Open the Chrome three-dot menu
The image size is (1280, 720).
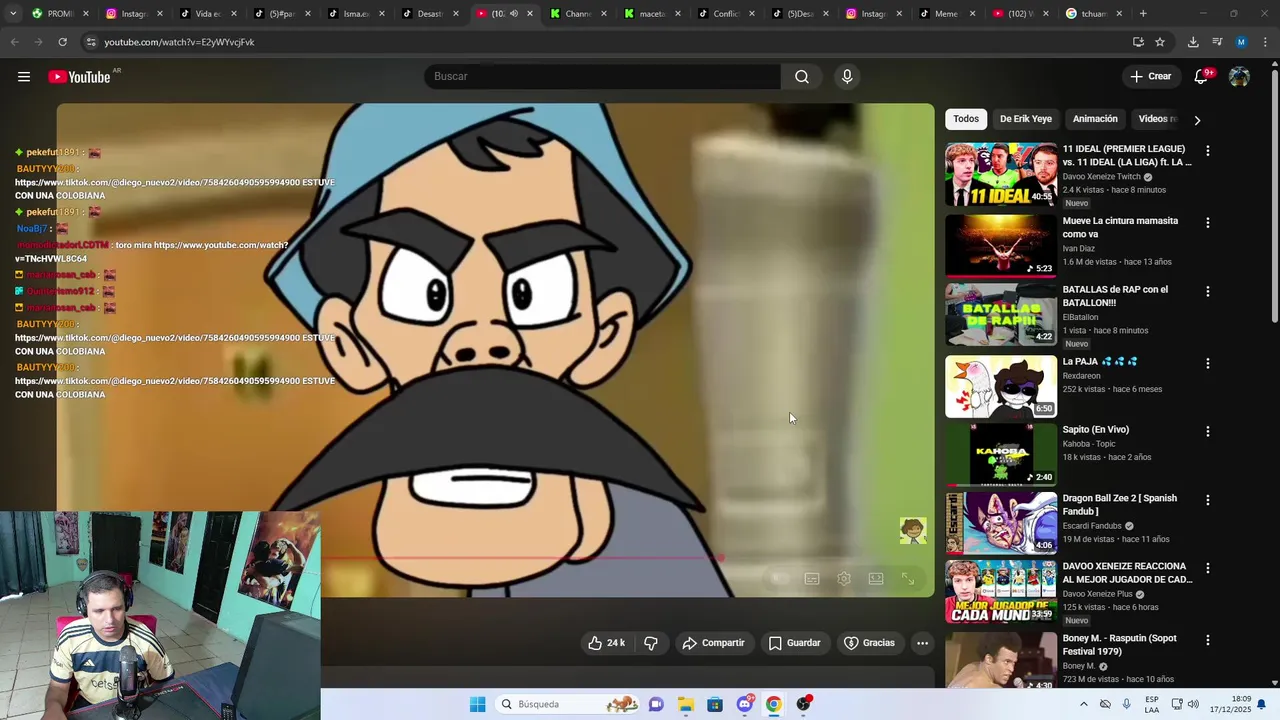(x=1264, y=42)
